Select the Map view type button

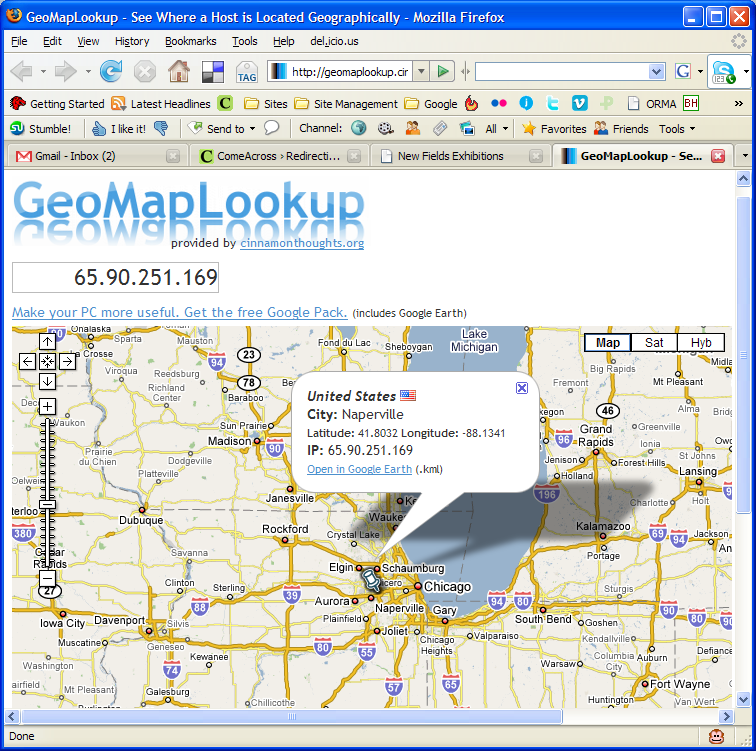pyautogui.click(x=607, y=342)
